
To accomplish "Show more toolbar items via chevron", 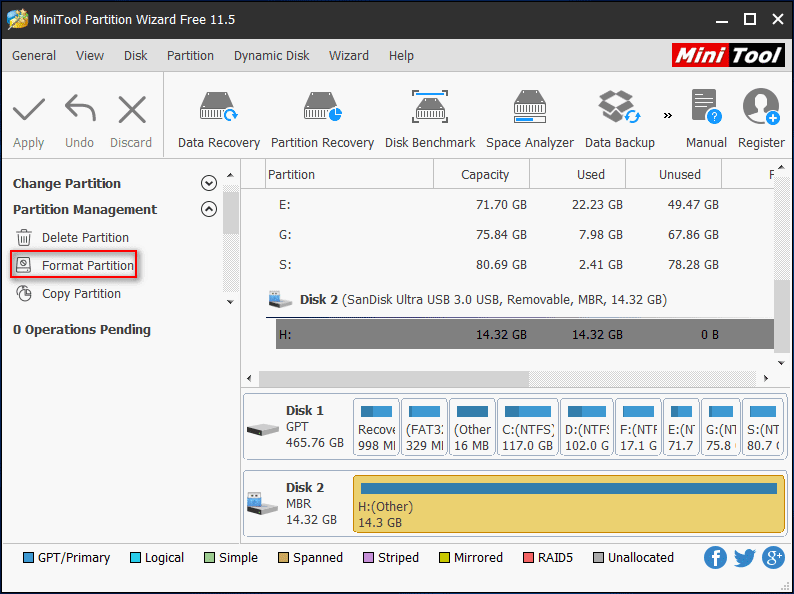I will 668,114.
